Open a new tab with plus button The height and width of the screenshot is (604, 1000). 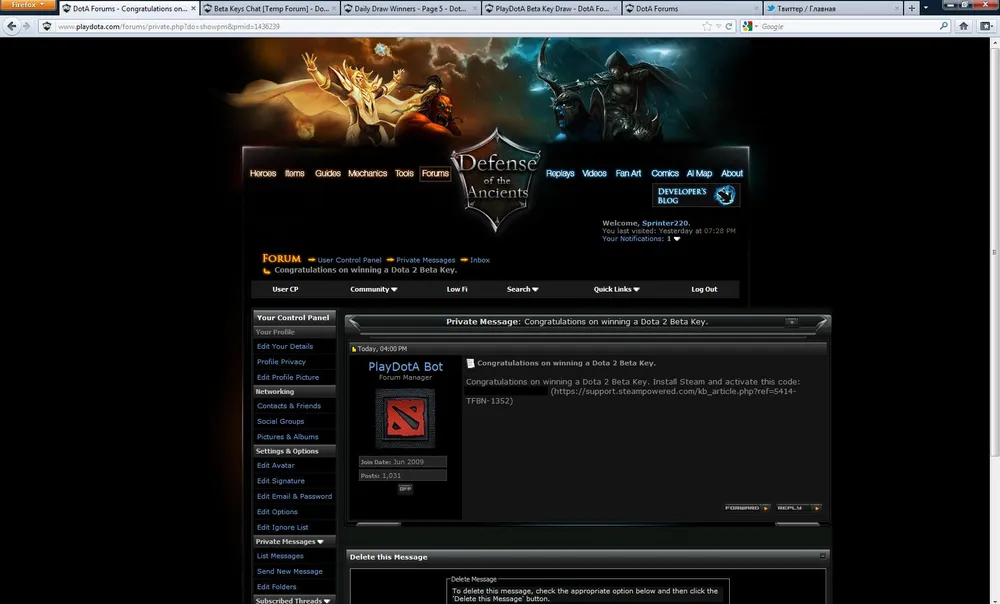click(911, 8)
